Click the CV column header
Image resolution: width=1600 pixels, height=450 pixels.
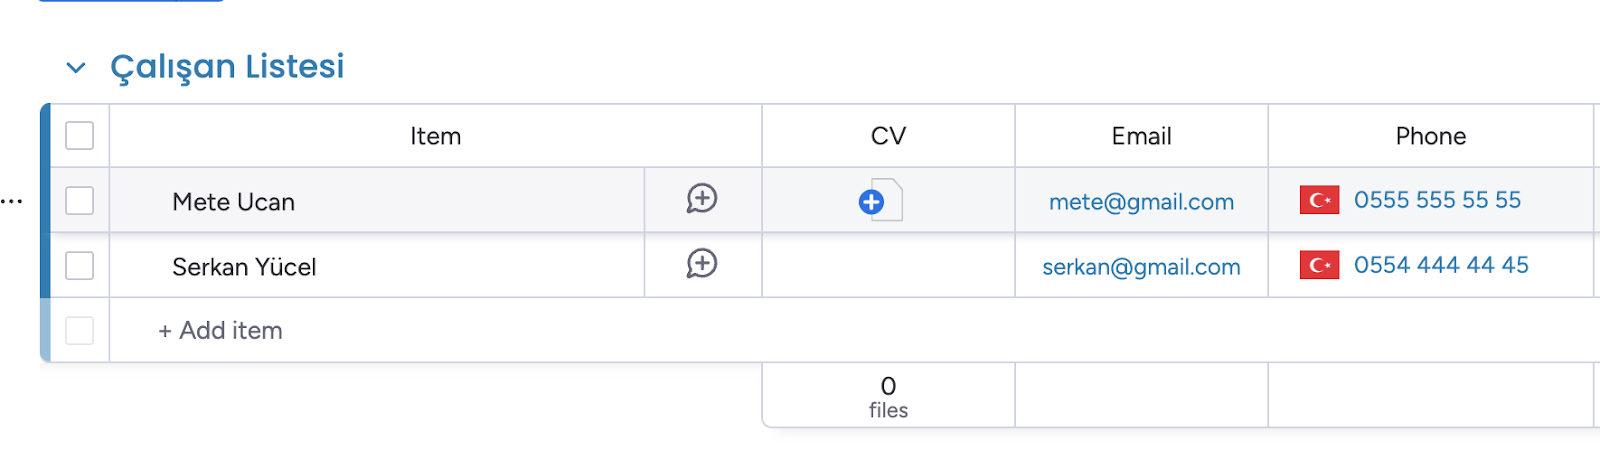tap(888, 136)
